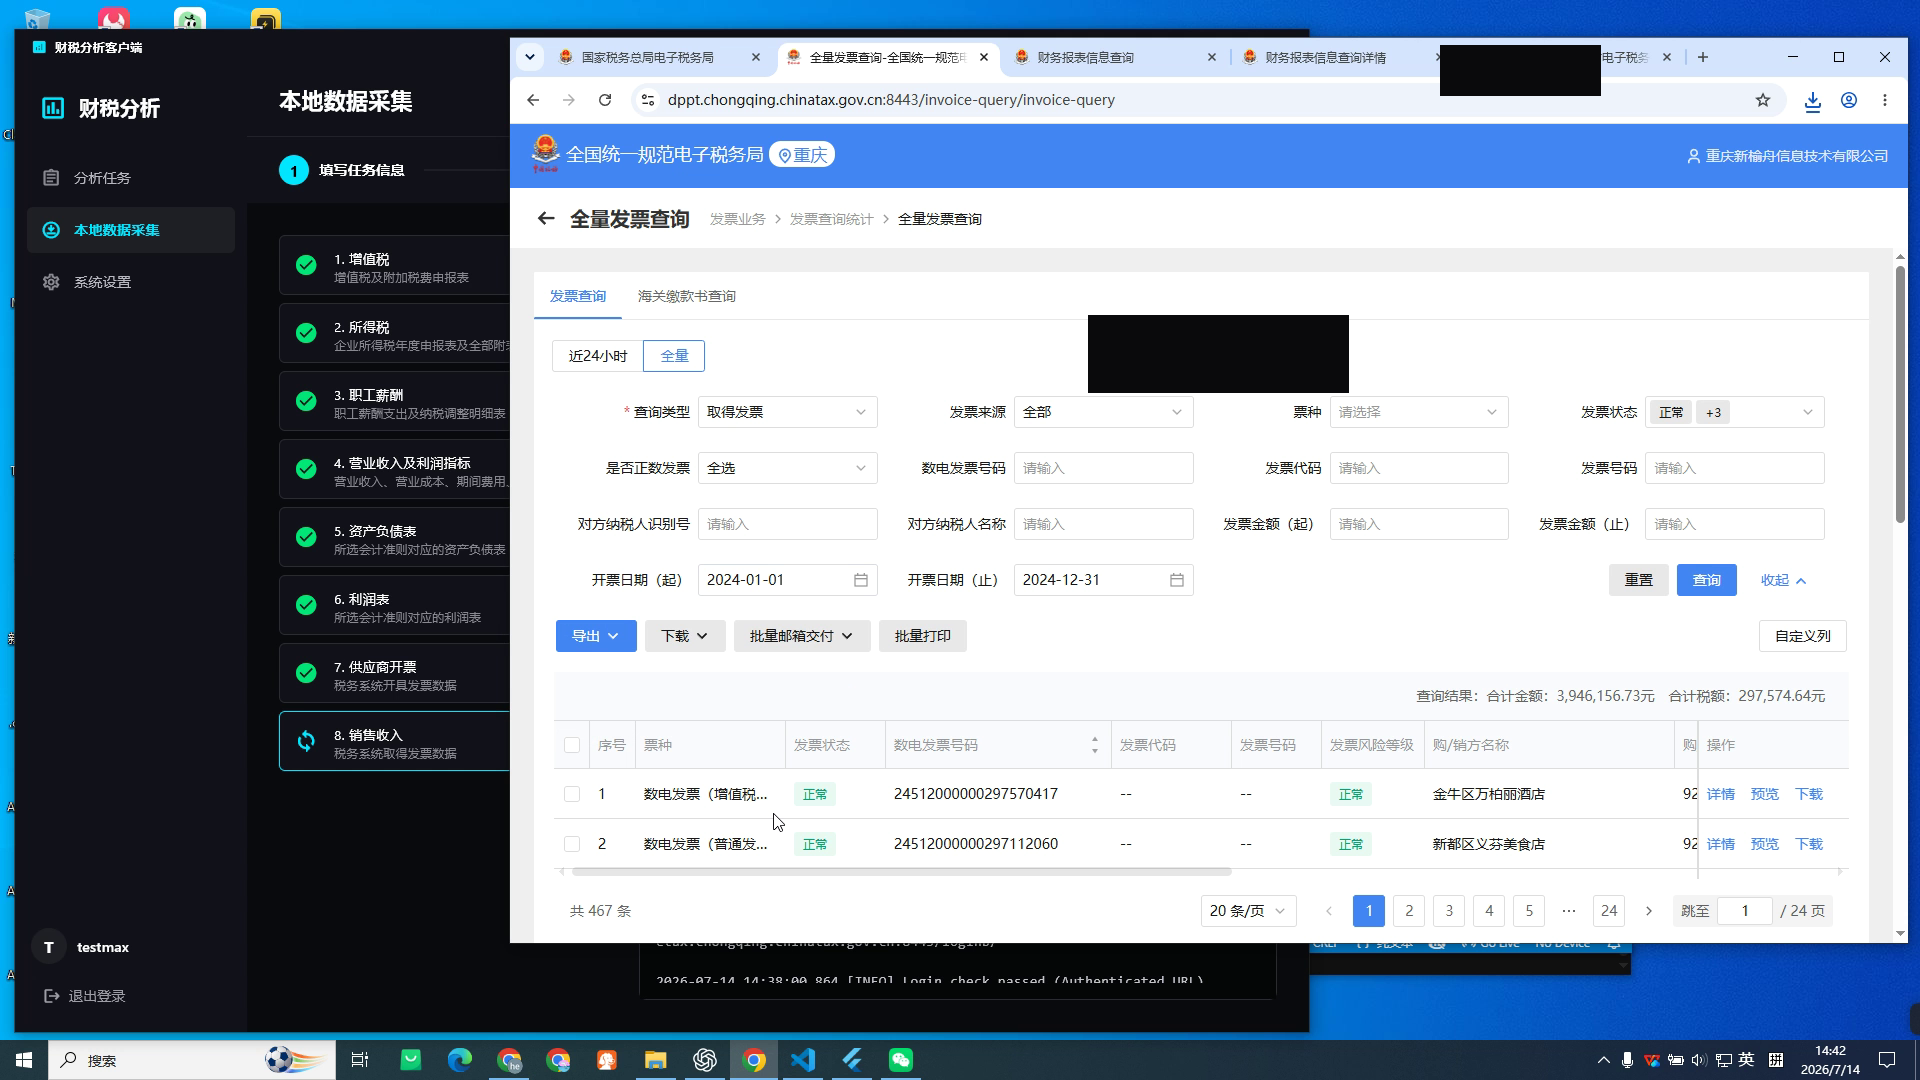The width and height of the screenshot is (1920, 1080).
Task: Open File Explorer from taskbar
Action: coord(655,1060)
